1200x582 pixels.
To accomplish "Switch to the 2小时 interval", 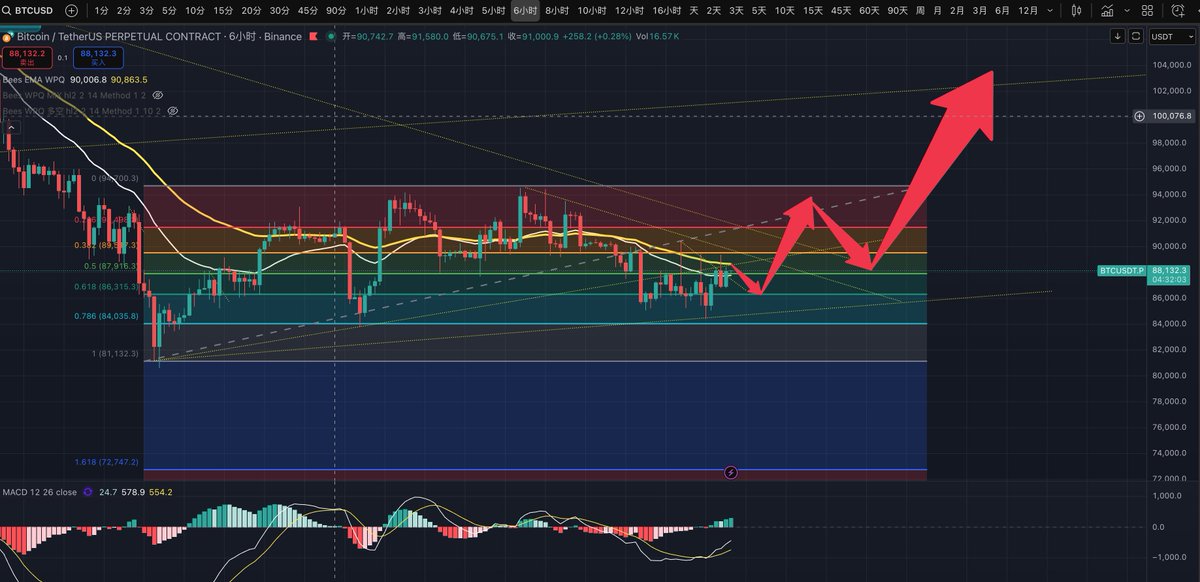I will pyautogui.click(x=398, y=11).
